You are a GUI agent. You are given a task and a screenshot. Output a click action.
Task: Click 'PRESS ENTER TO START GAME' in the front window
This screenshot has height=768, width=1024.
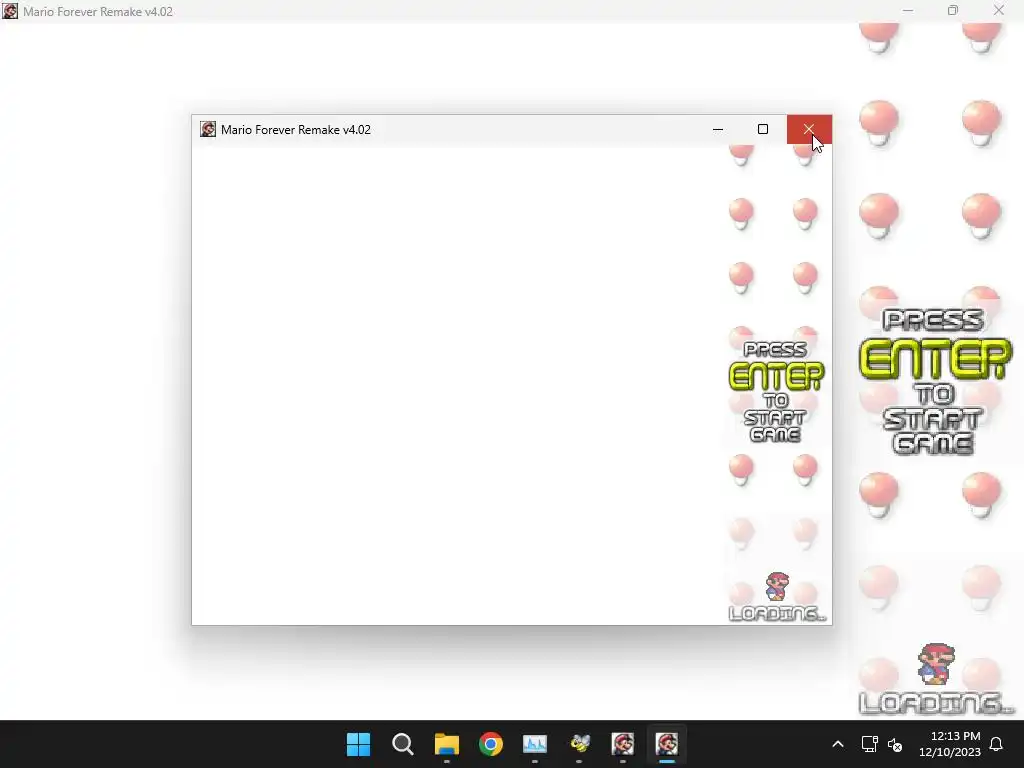tap(776, 391)
